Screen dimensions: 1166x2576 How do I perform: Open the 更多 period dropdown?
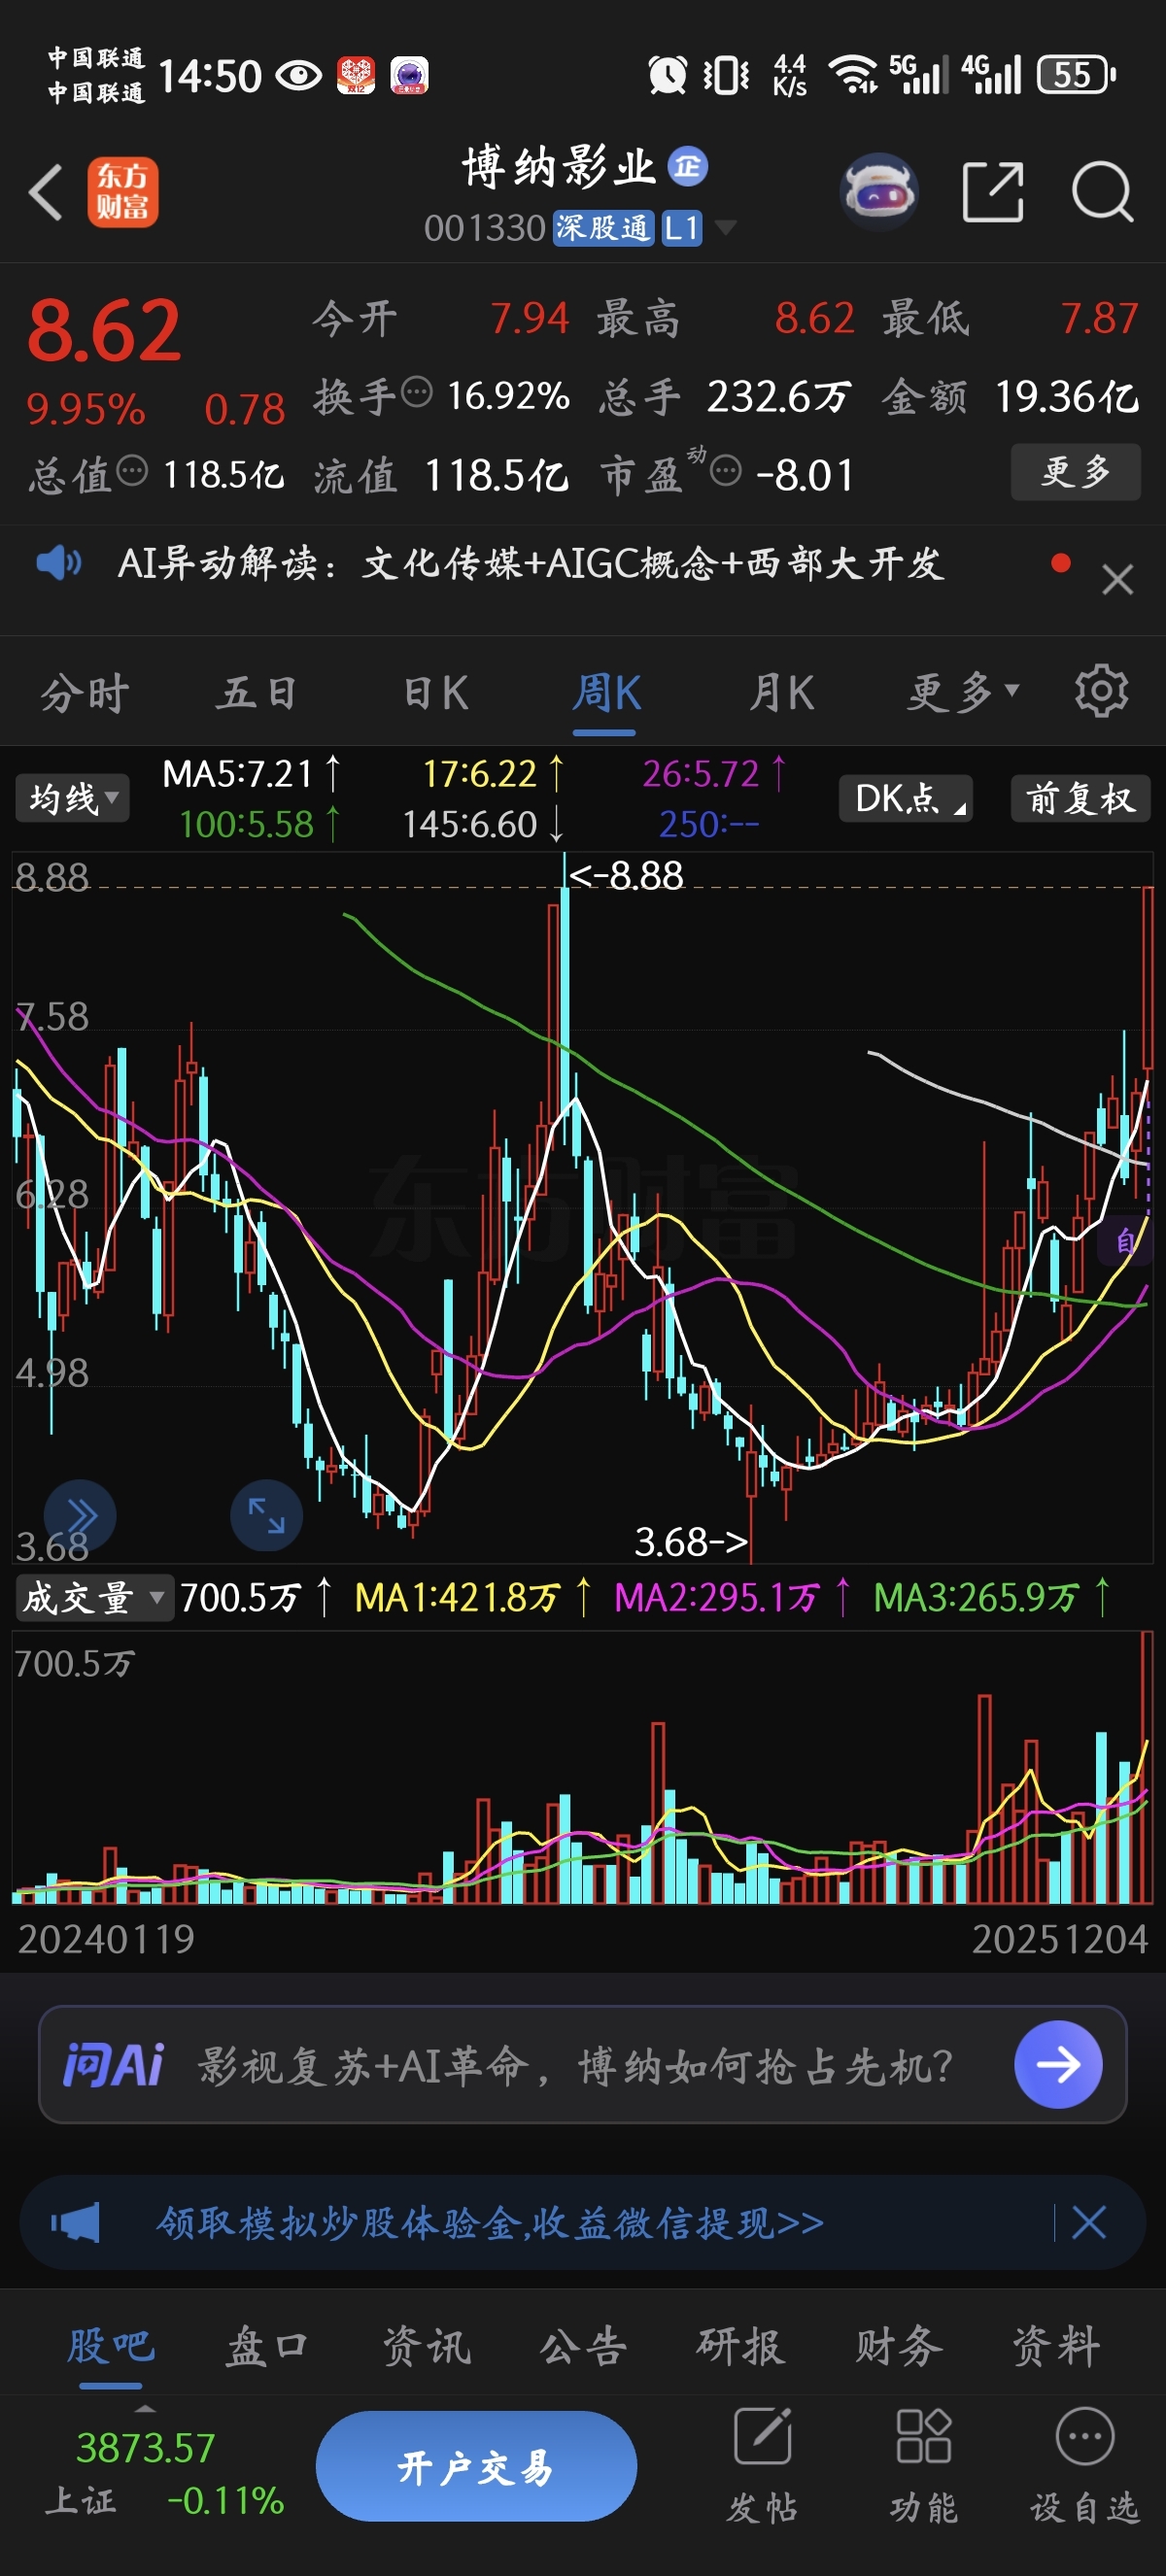963,691
